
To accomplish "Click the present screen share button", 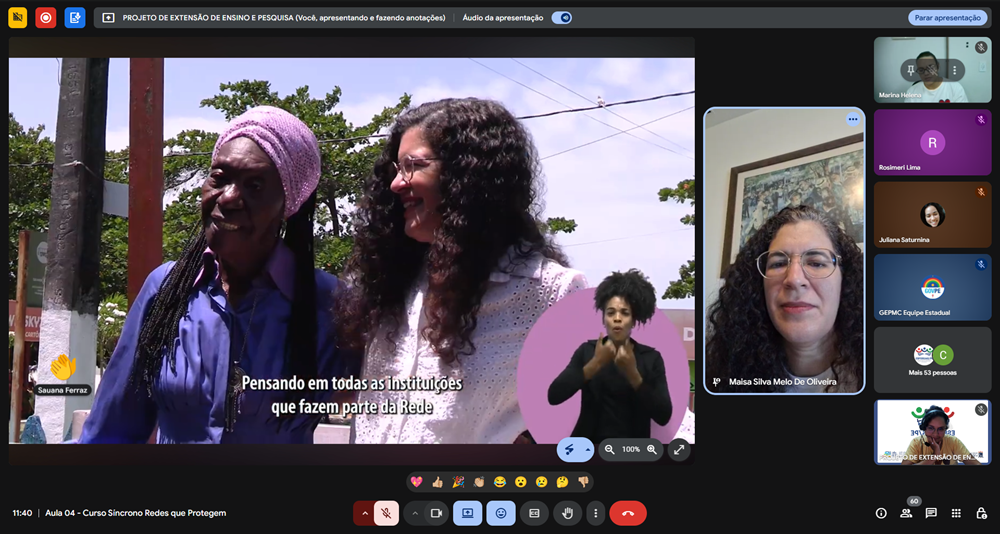I will [467, 513].
